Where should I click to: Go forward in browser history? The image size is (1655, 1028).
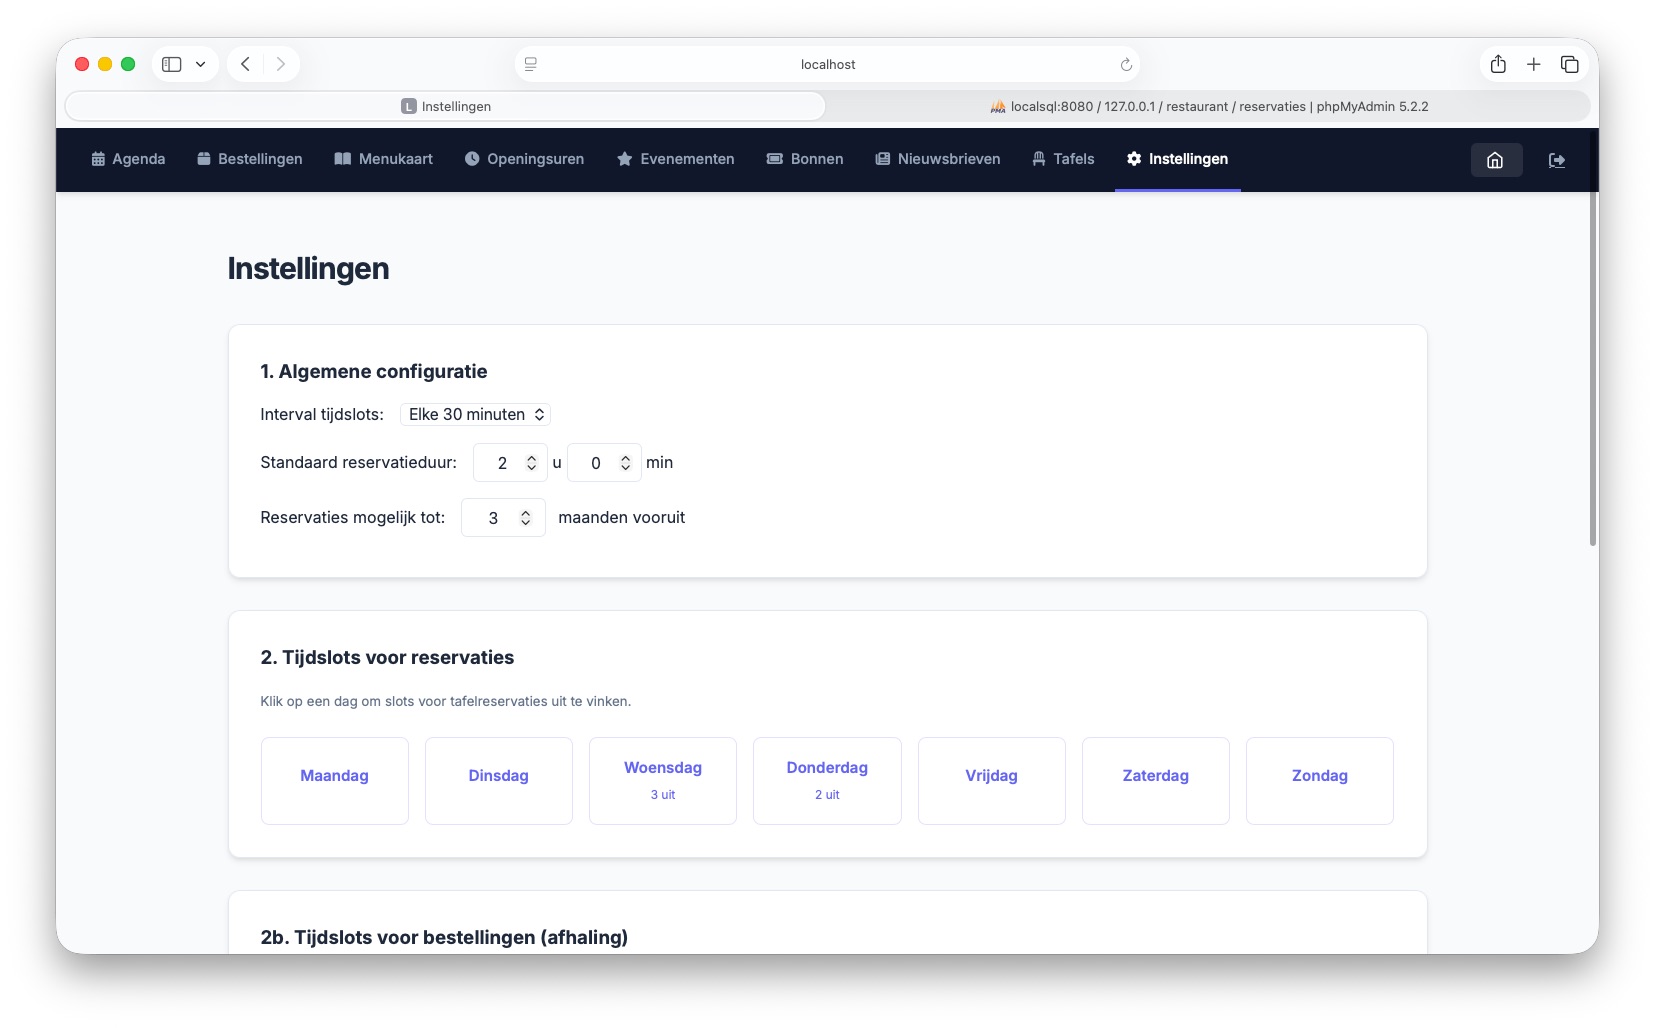281,64
